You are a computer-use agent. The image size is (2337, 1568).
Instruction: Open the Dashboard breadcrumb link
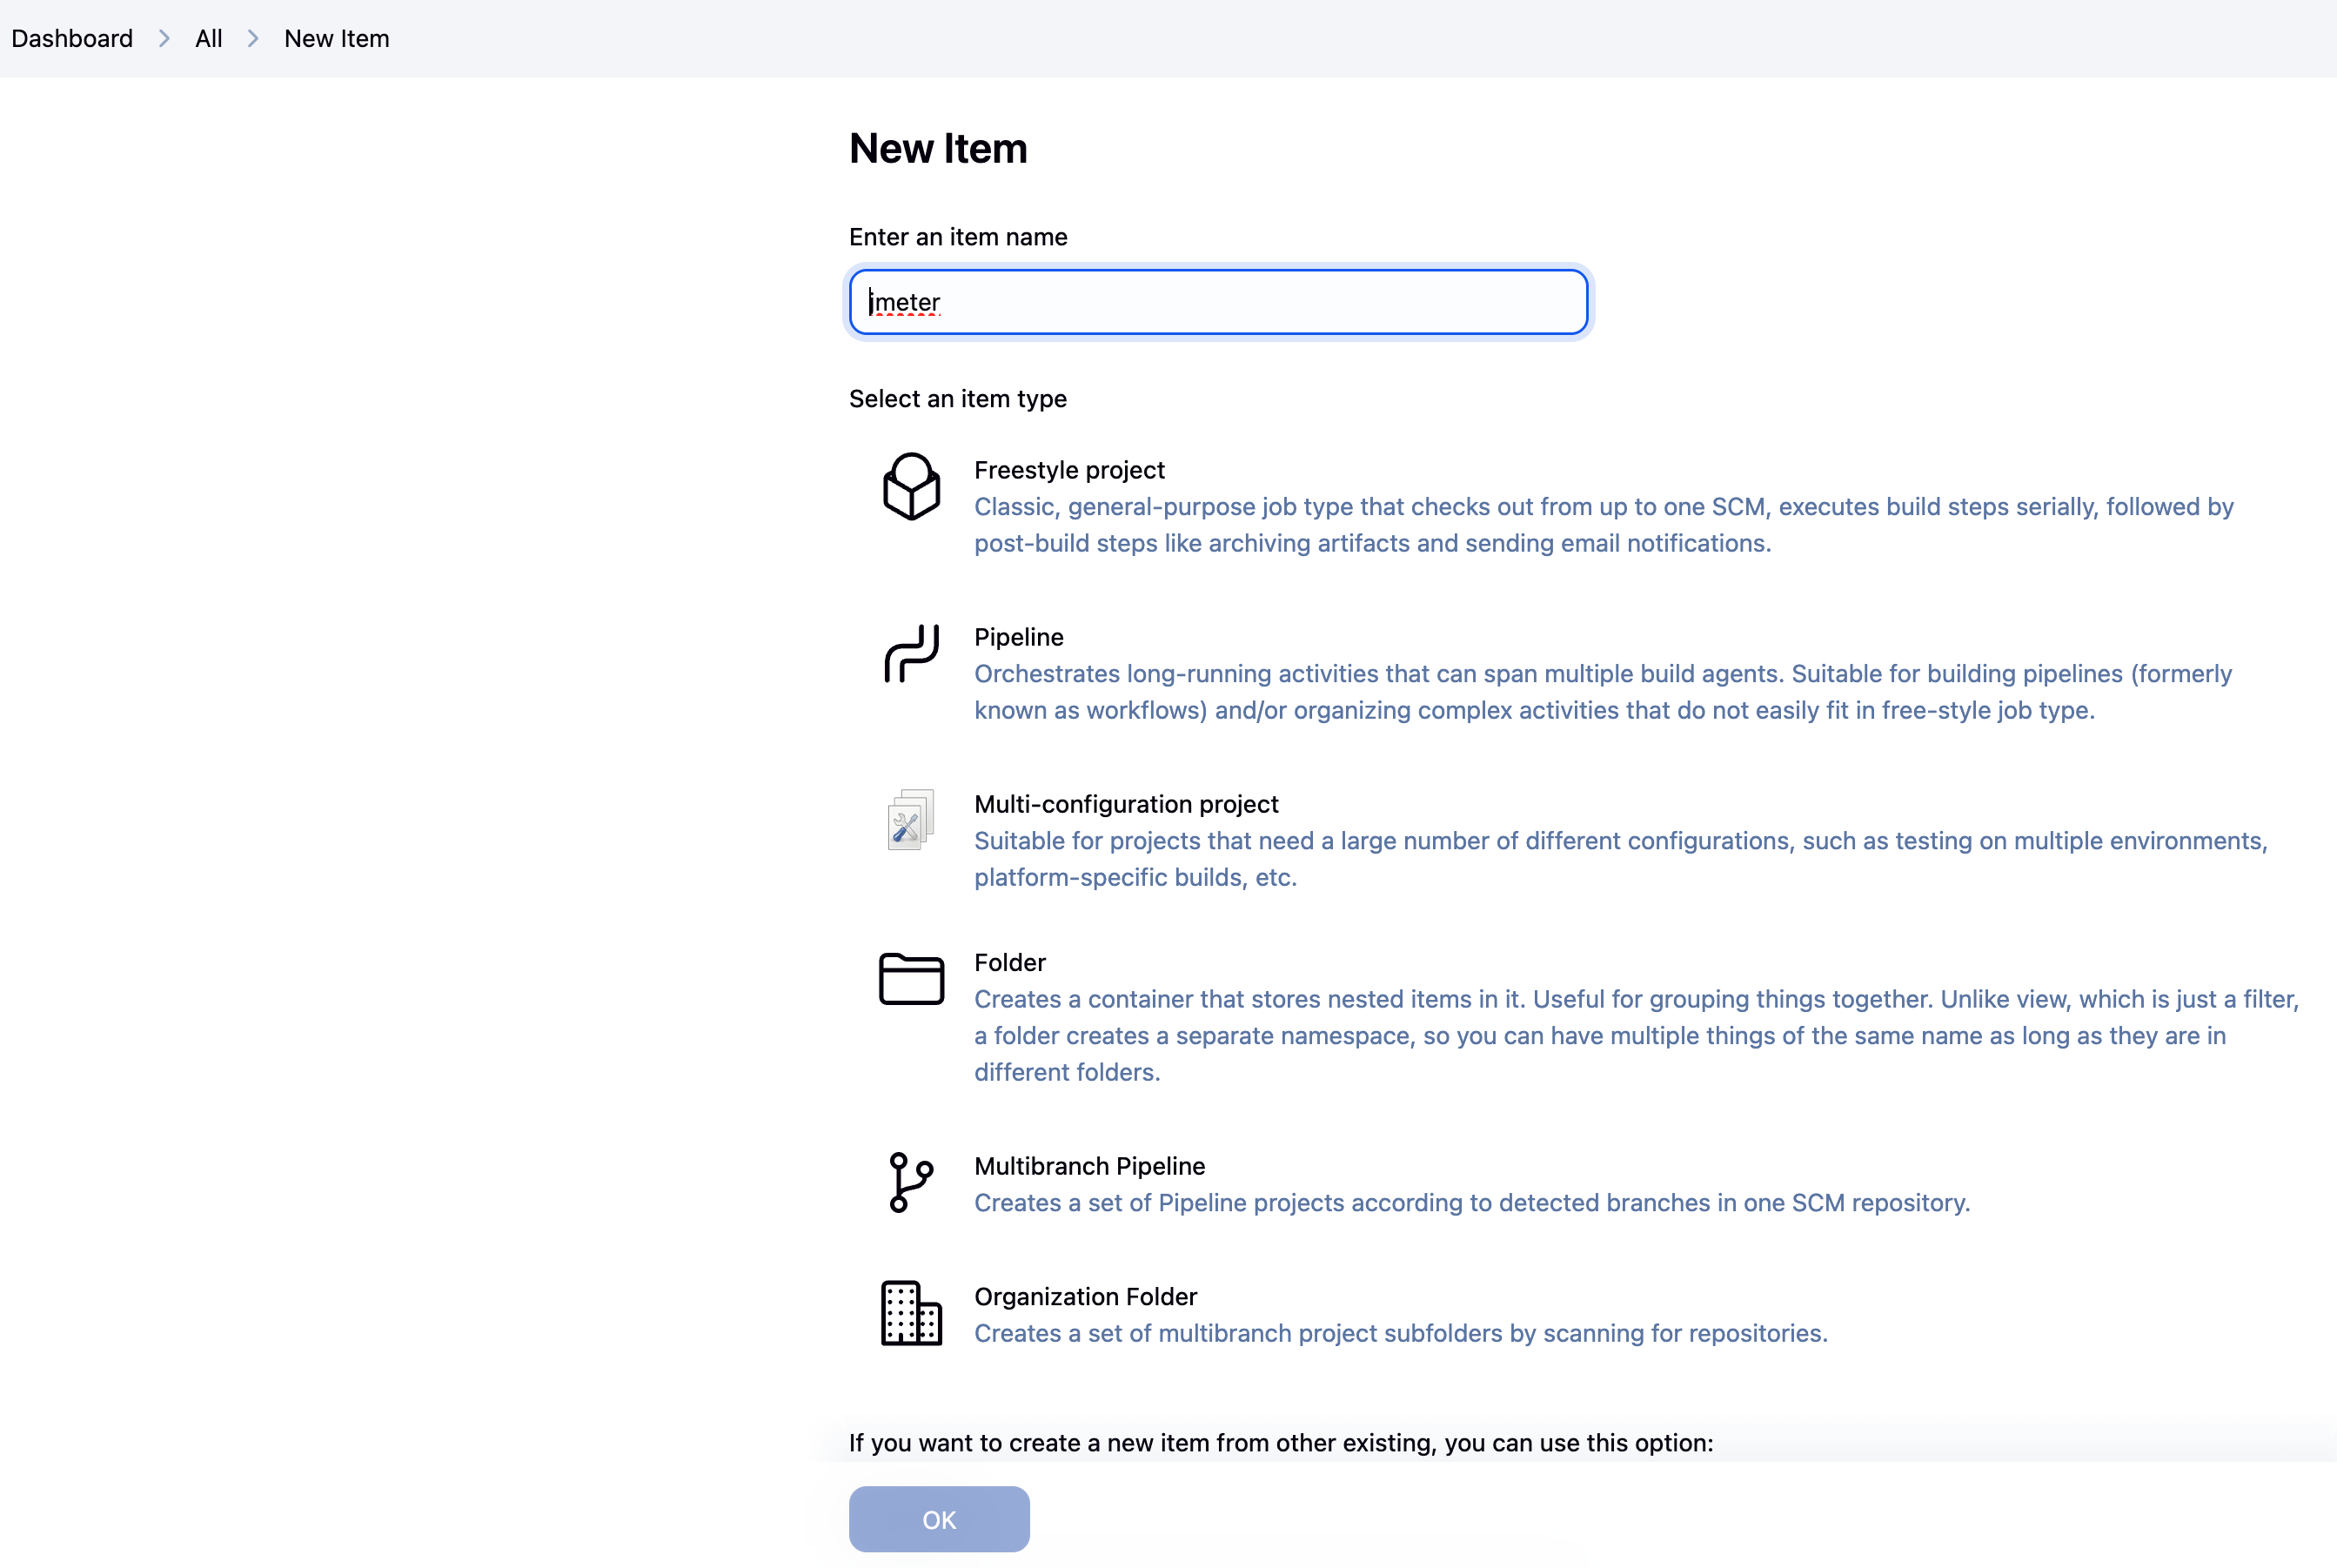(72, 38)
